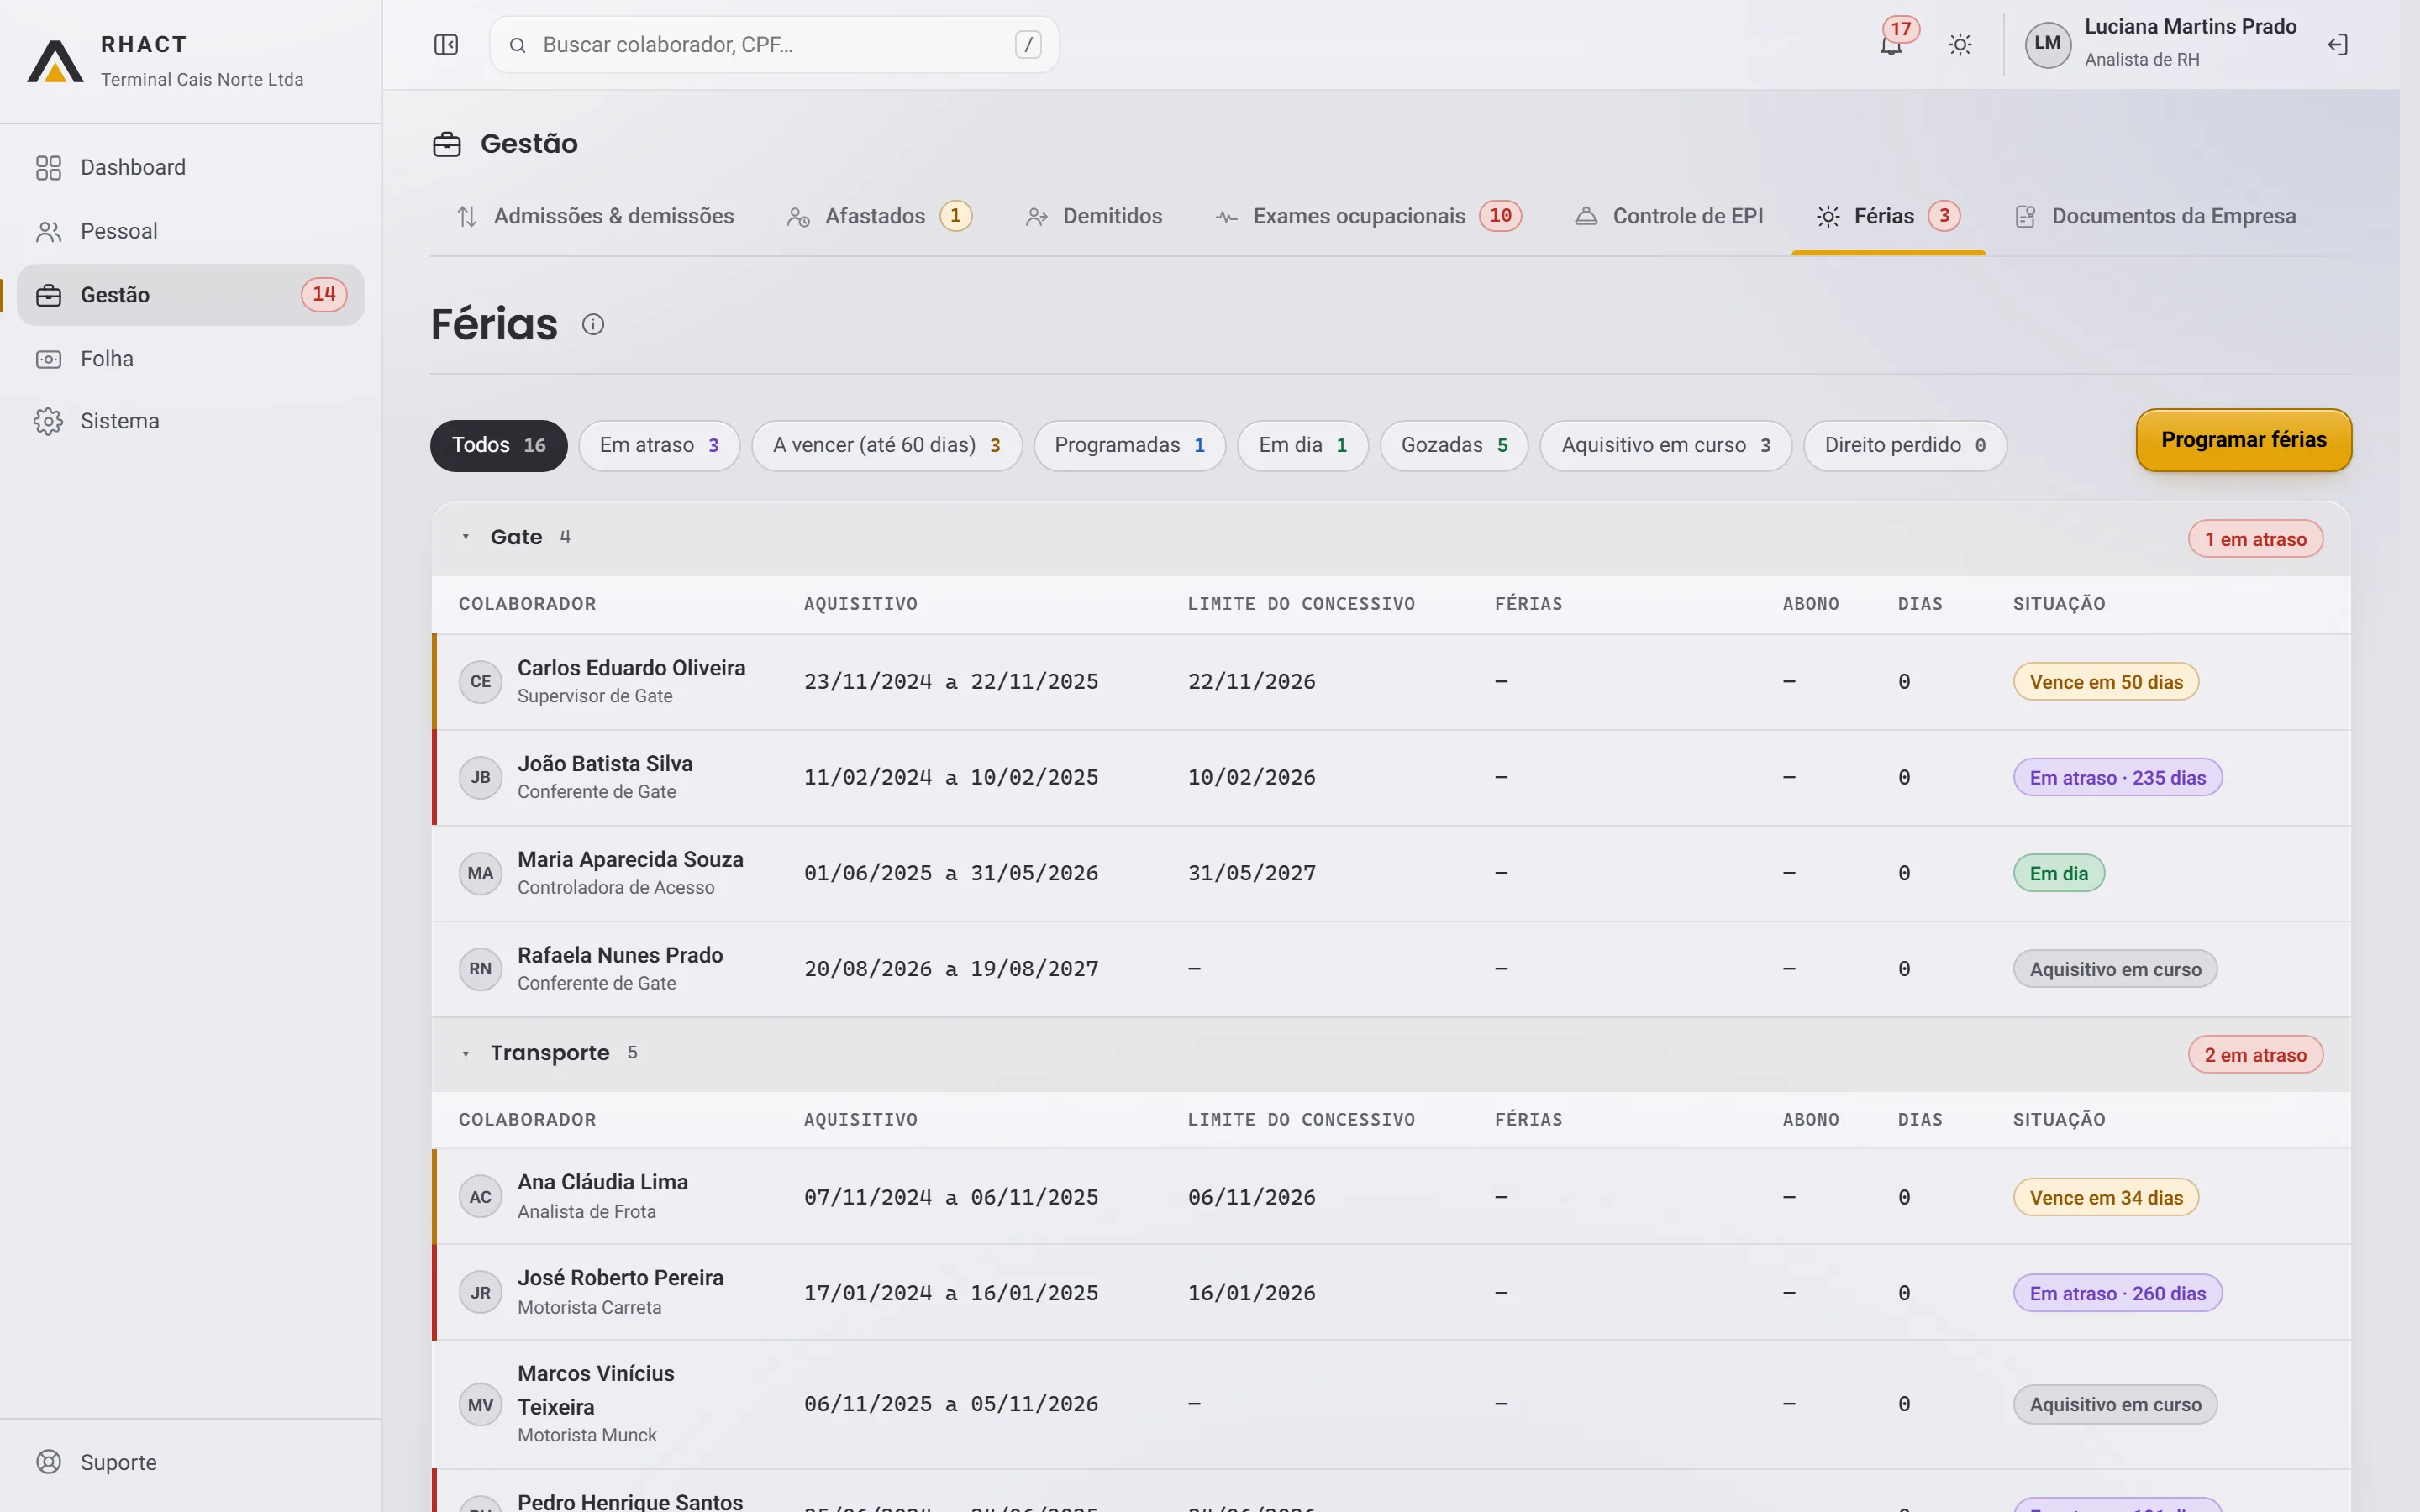The image size is (2420, 1512).
Task: Open the Exames ocupacionais tab
Action: pyautogui.click(x=1368, y=216)
